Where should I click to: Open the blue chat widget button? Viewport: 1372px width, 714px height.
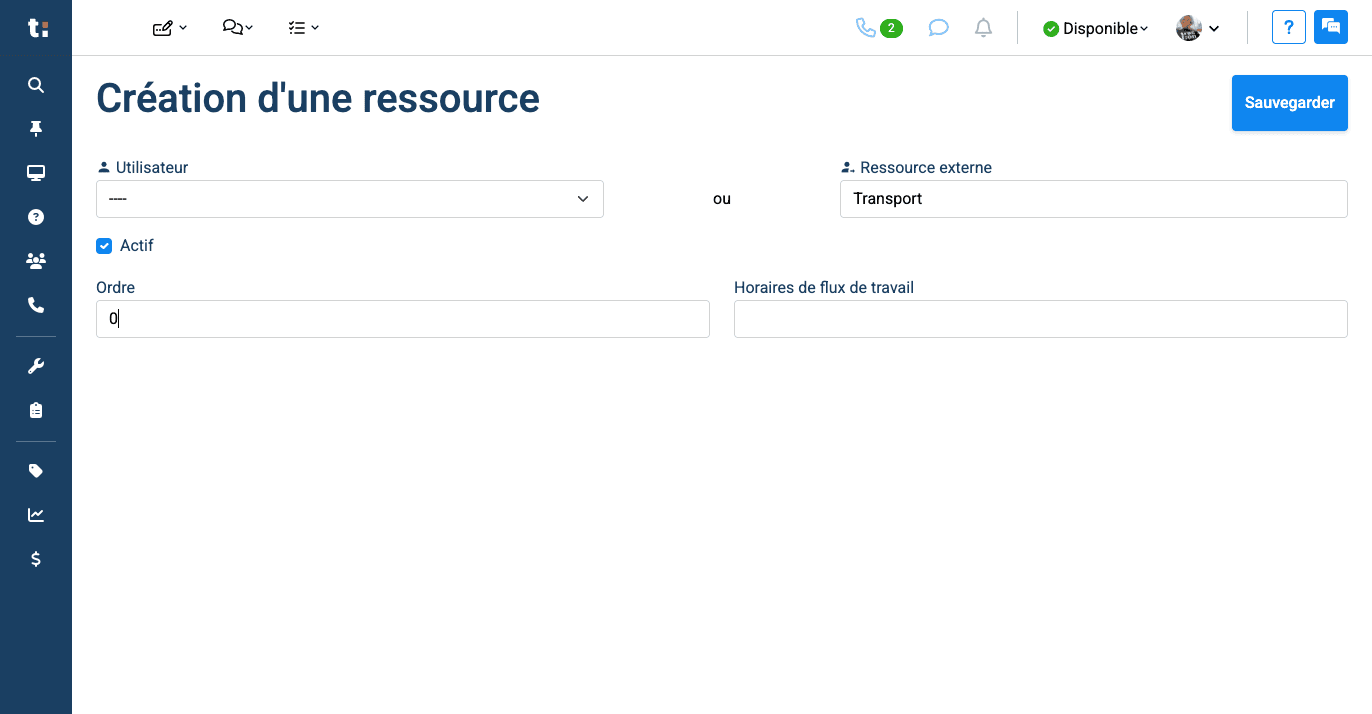tap(1331, 27)
